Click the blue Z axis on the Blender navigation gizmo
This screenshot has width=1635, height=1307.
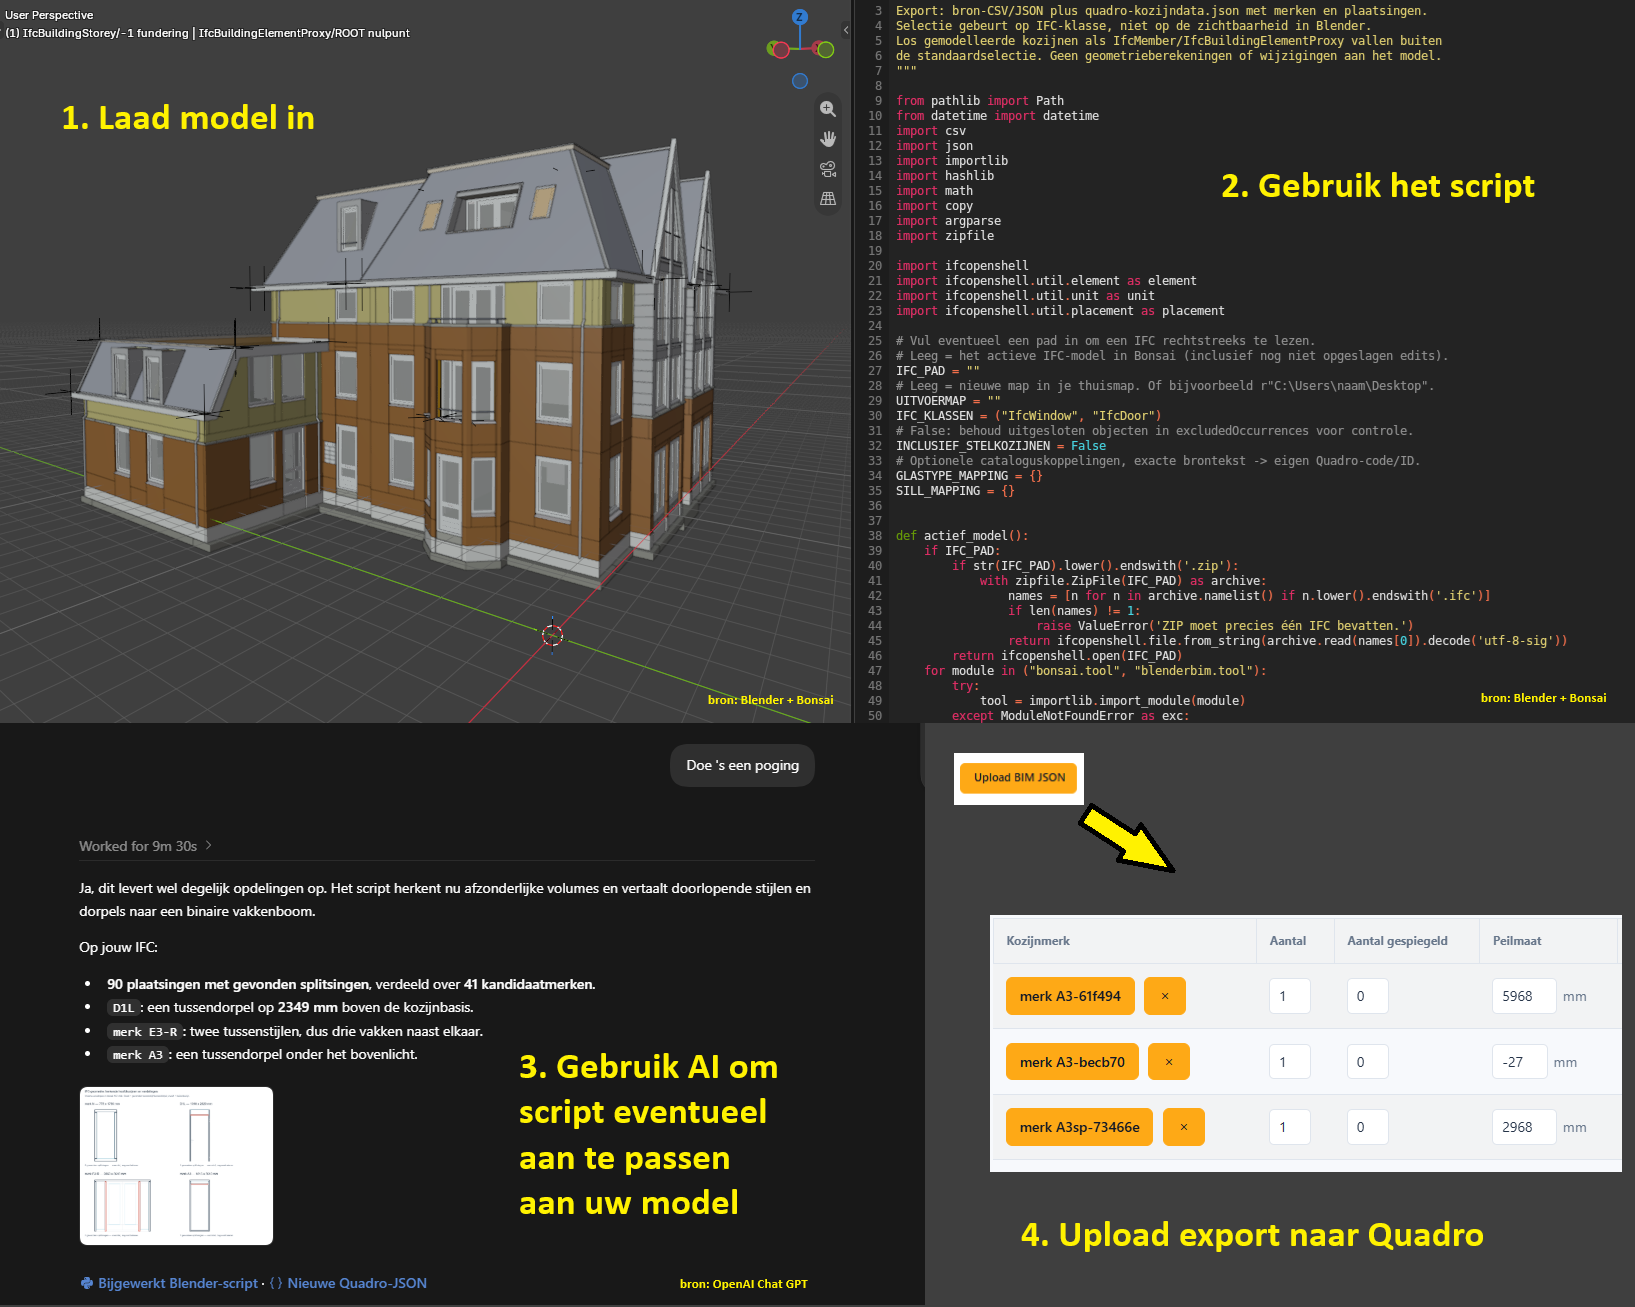pyautogui.click(x=800, y=17)
